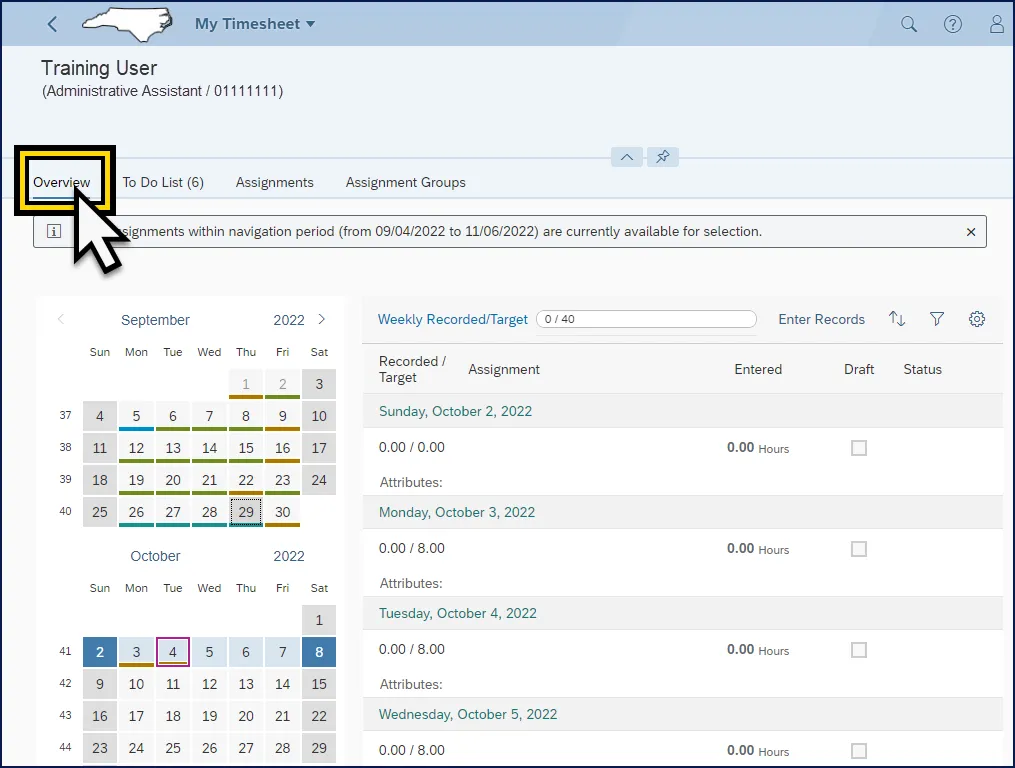Screen dimensions: 1015x768
Task: Open the search magnifier icon
Action: point(908,24)
